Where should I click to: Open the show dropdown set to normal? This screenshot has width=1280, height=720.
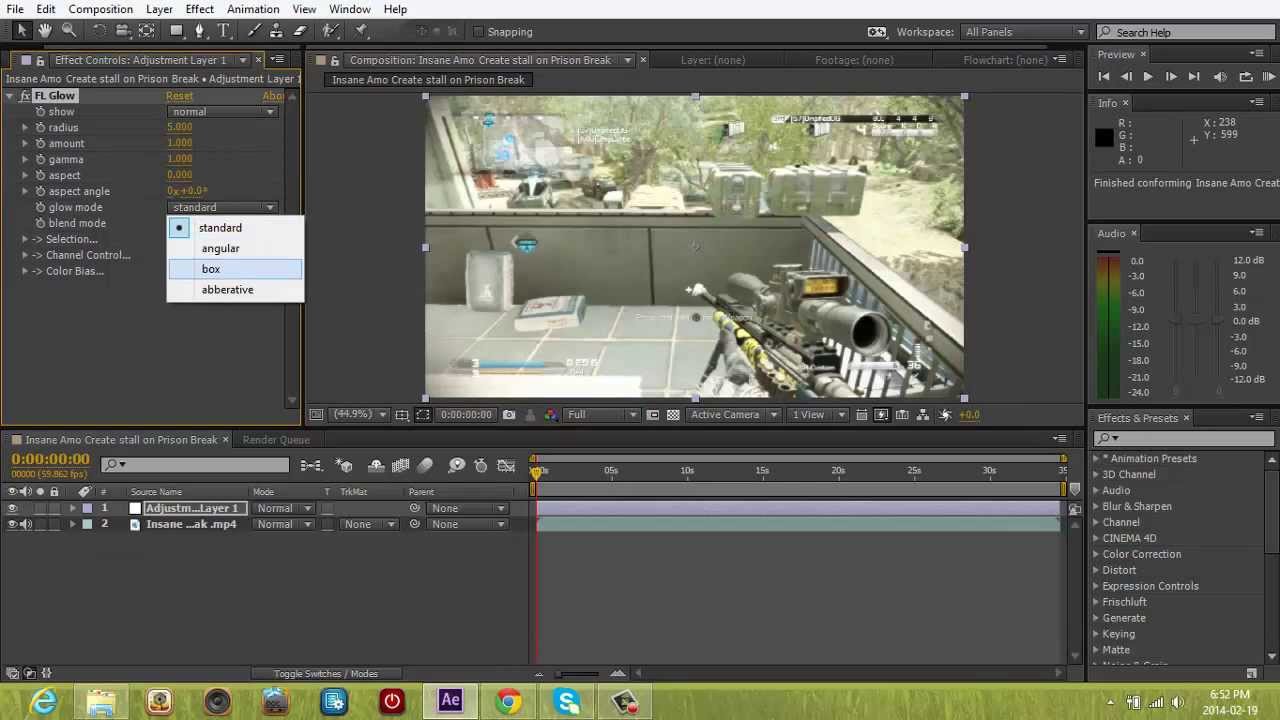tap(223, 112)
